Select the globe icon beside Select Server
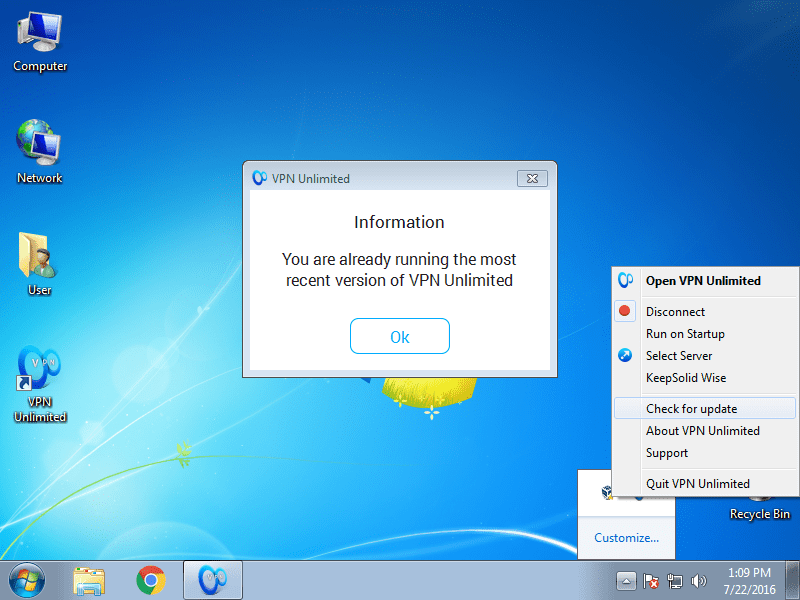Screen dimensions: 800x600 pos(625,355)
